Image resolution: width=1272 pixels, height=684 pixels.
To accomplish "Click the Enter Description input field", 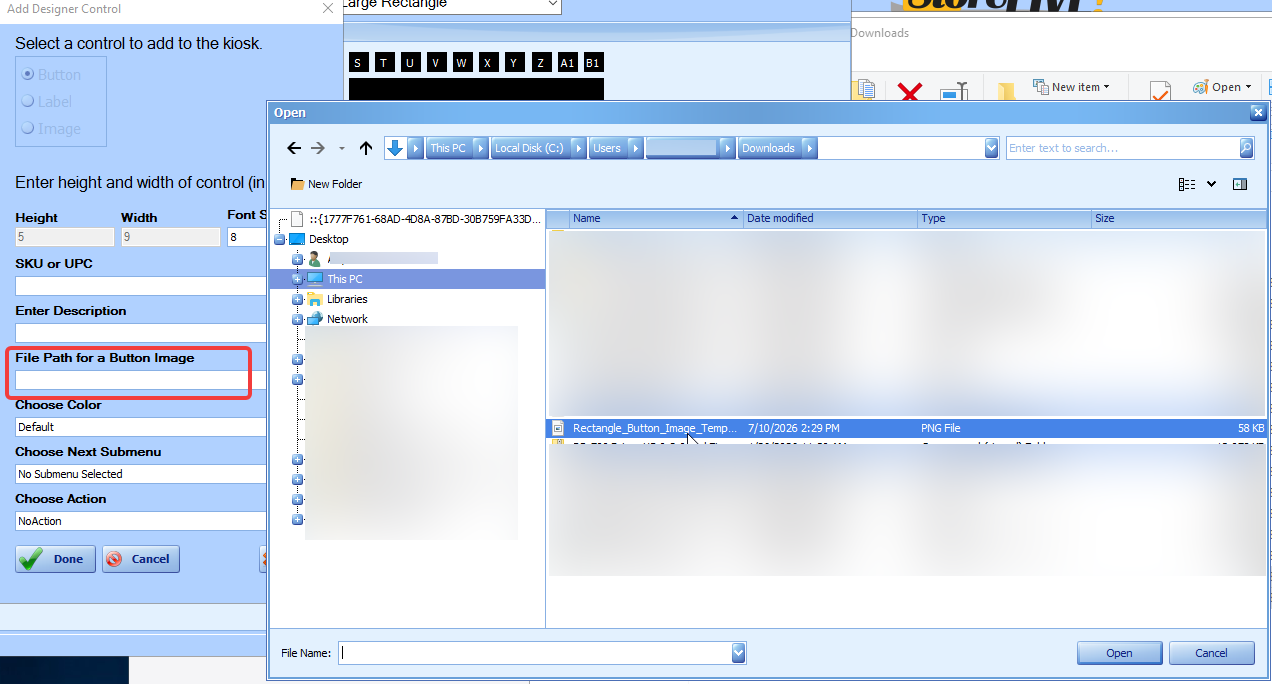I will (141, 333).
